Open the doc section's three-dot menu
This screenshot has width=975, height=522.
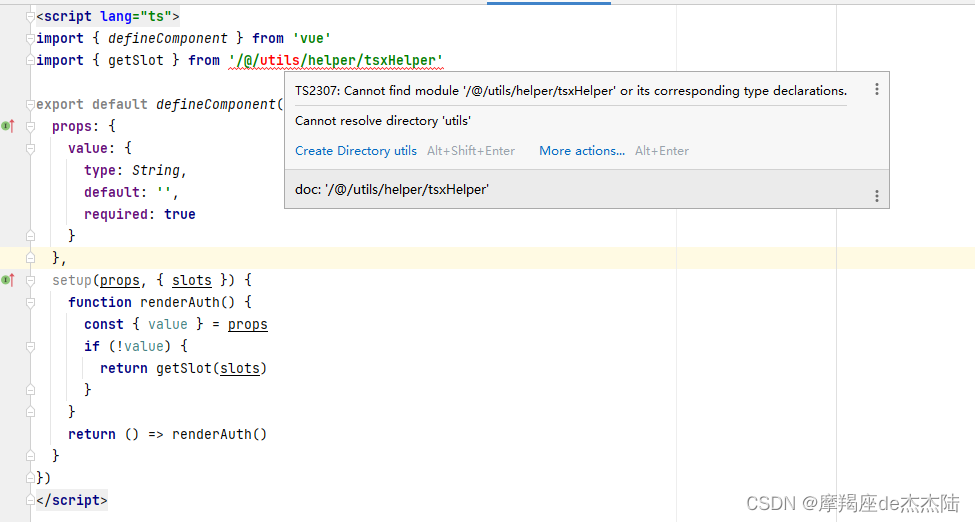point(877,196)
